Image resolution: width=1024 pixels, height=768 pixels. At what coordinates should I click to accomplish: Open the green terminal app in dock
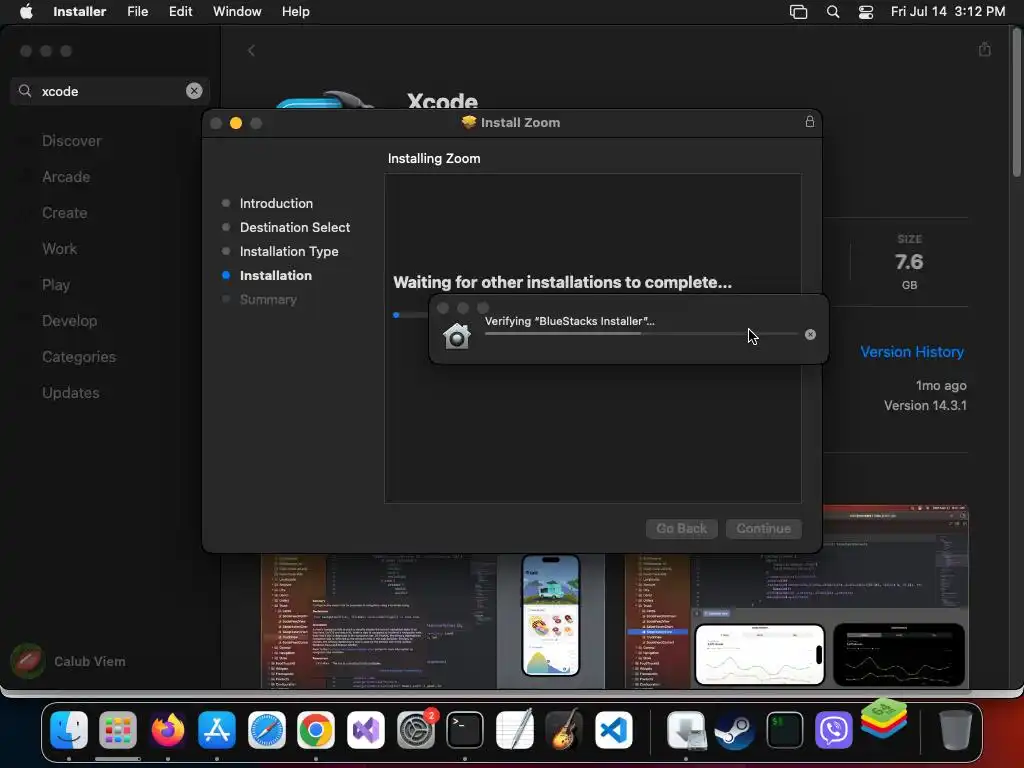(x=784, y=730)
